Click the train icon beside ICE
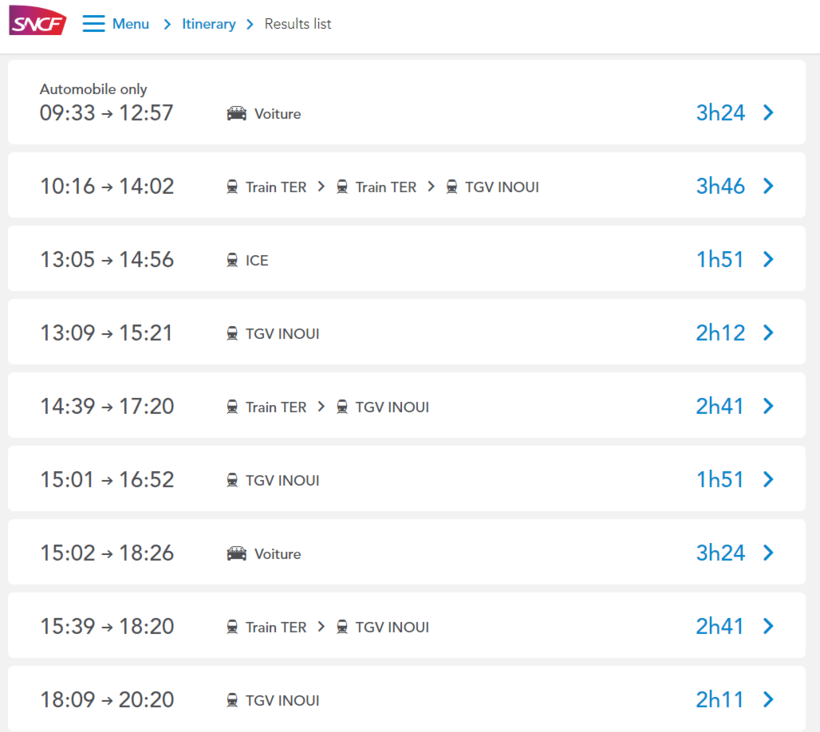 (x=233, y=261)
